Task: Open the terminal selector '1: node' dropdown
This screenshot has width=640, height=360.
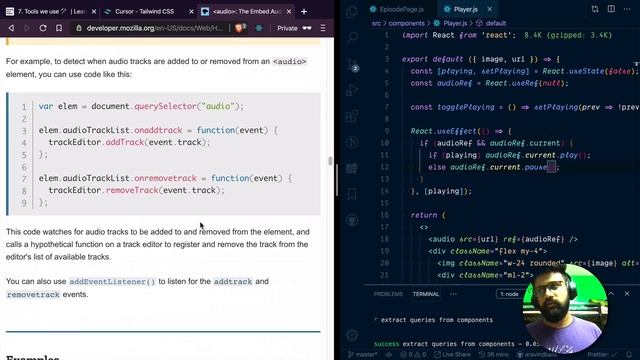Action: click(x=510, y=294)
